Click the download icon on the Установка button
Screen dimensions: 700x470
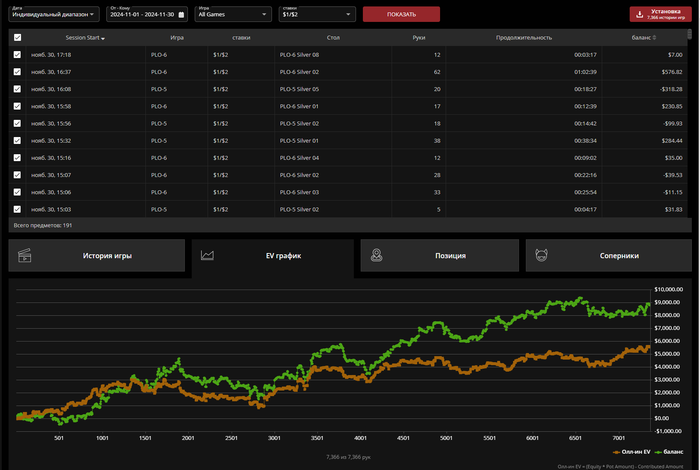click(x=639, y=14)
